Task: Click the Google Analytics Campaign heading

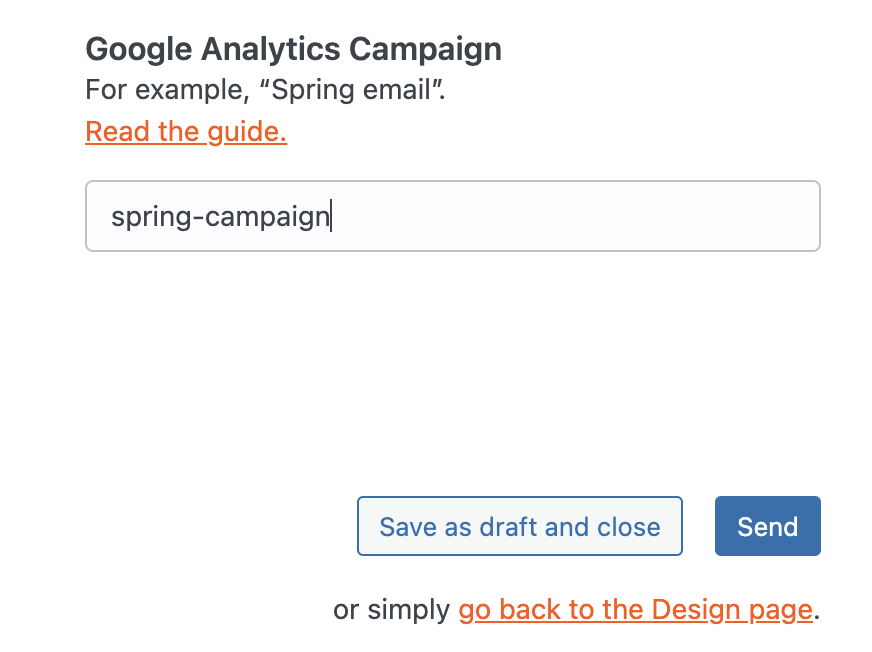Action: (293, 49)
